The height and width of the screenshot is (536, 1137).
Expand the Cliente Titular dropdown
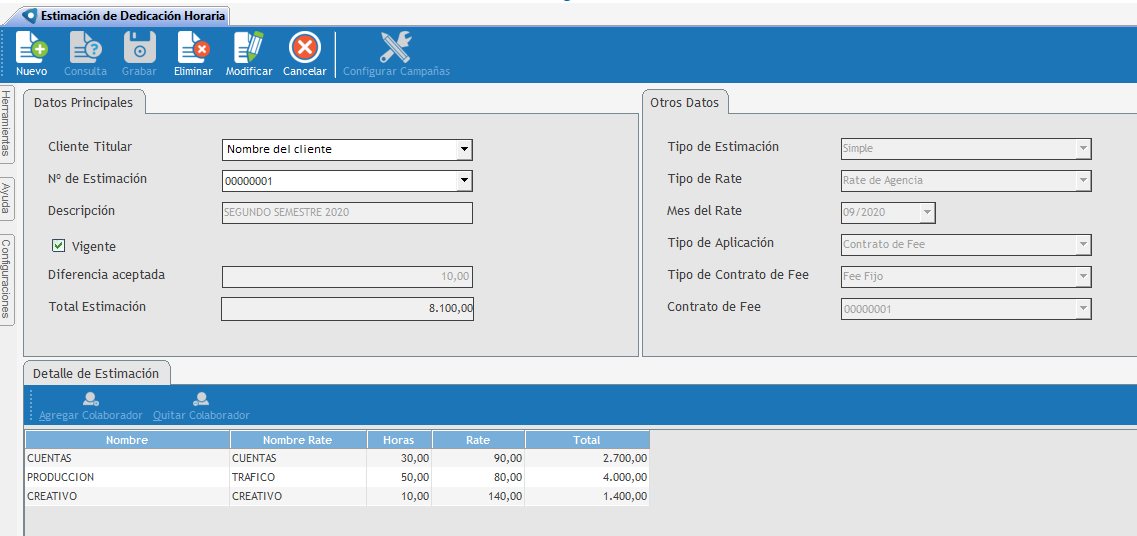point(463,150)
